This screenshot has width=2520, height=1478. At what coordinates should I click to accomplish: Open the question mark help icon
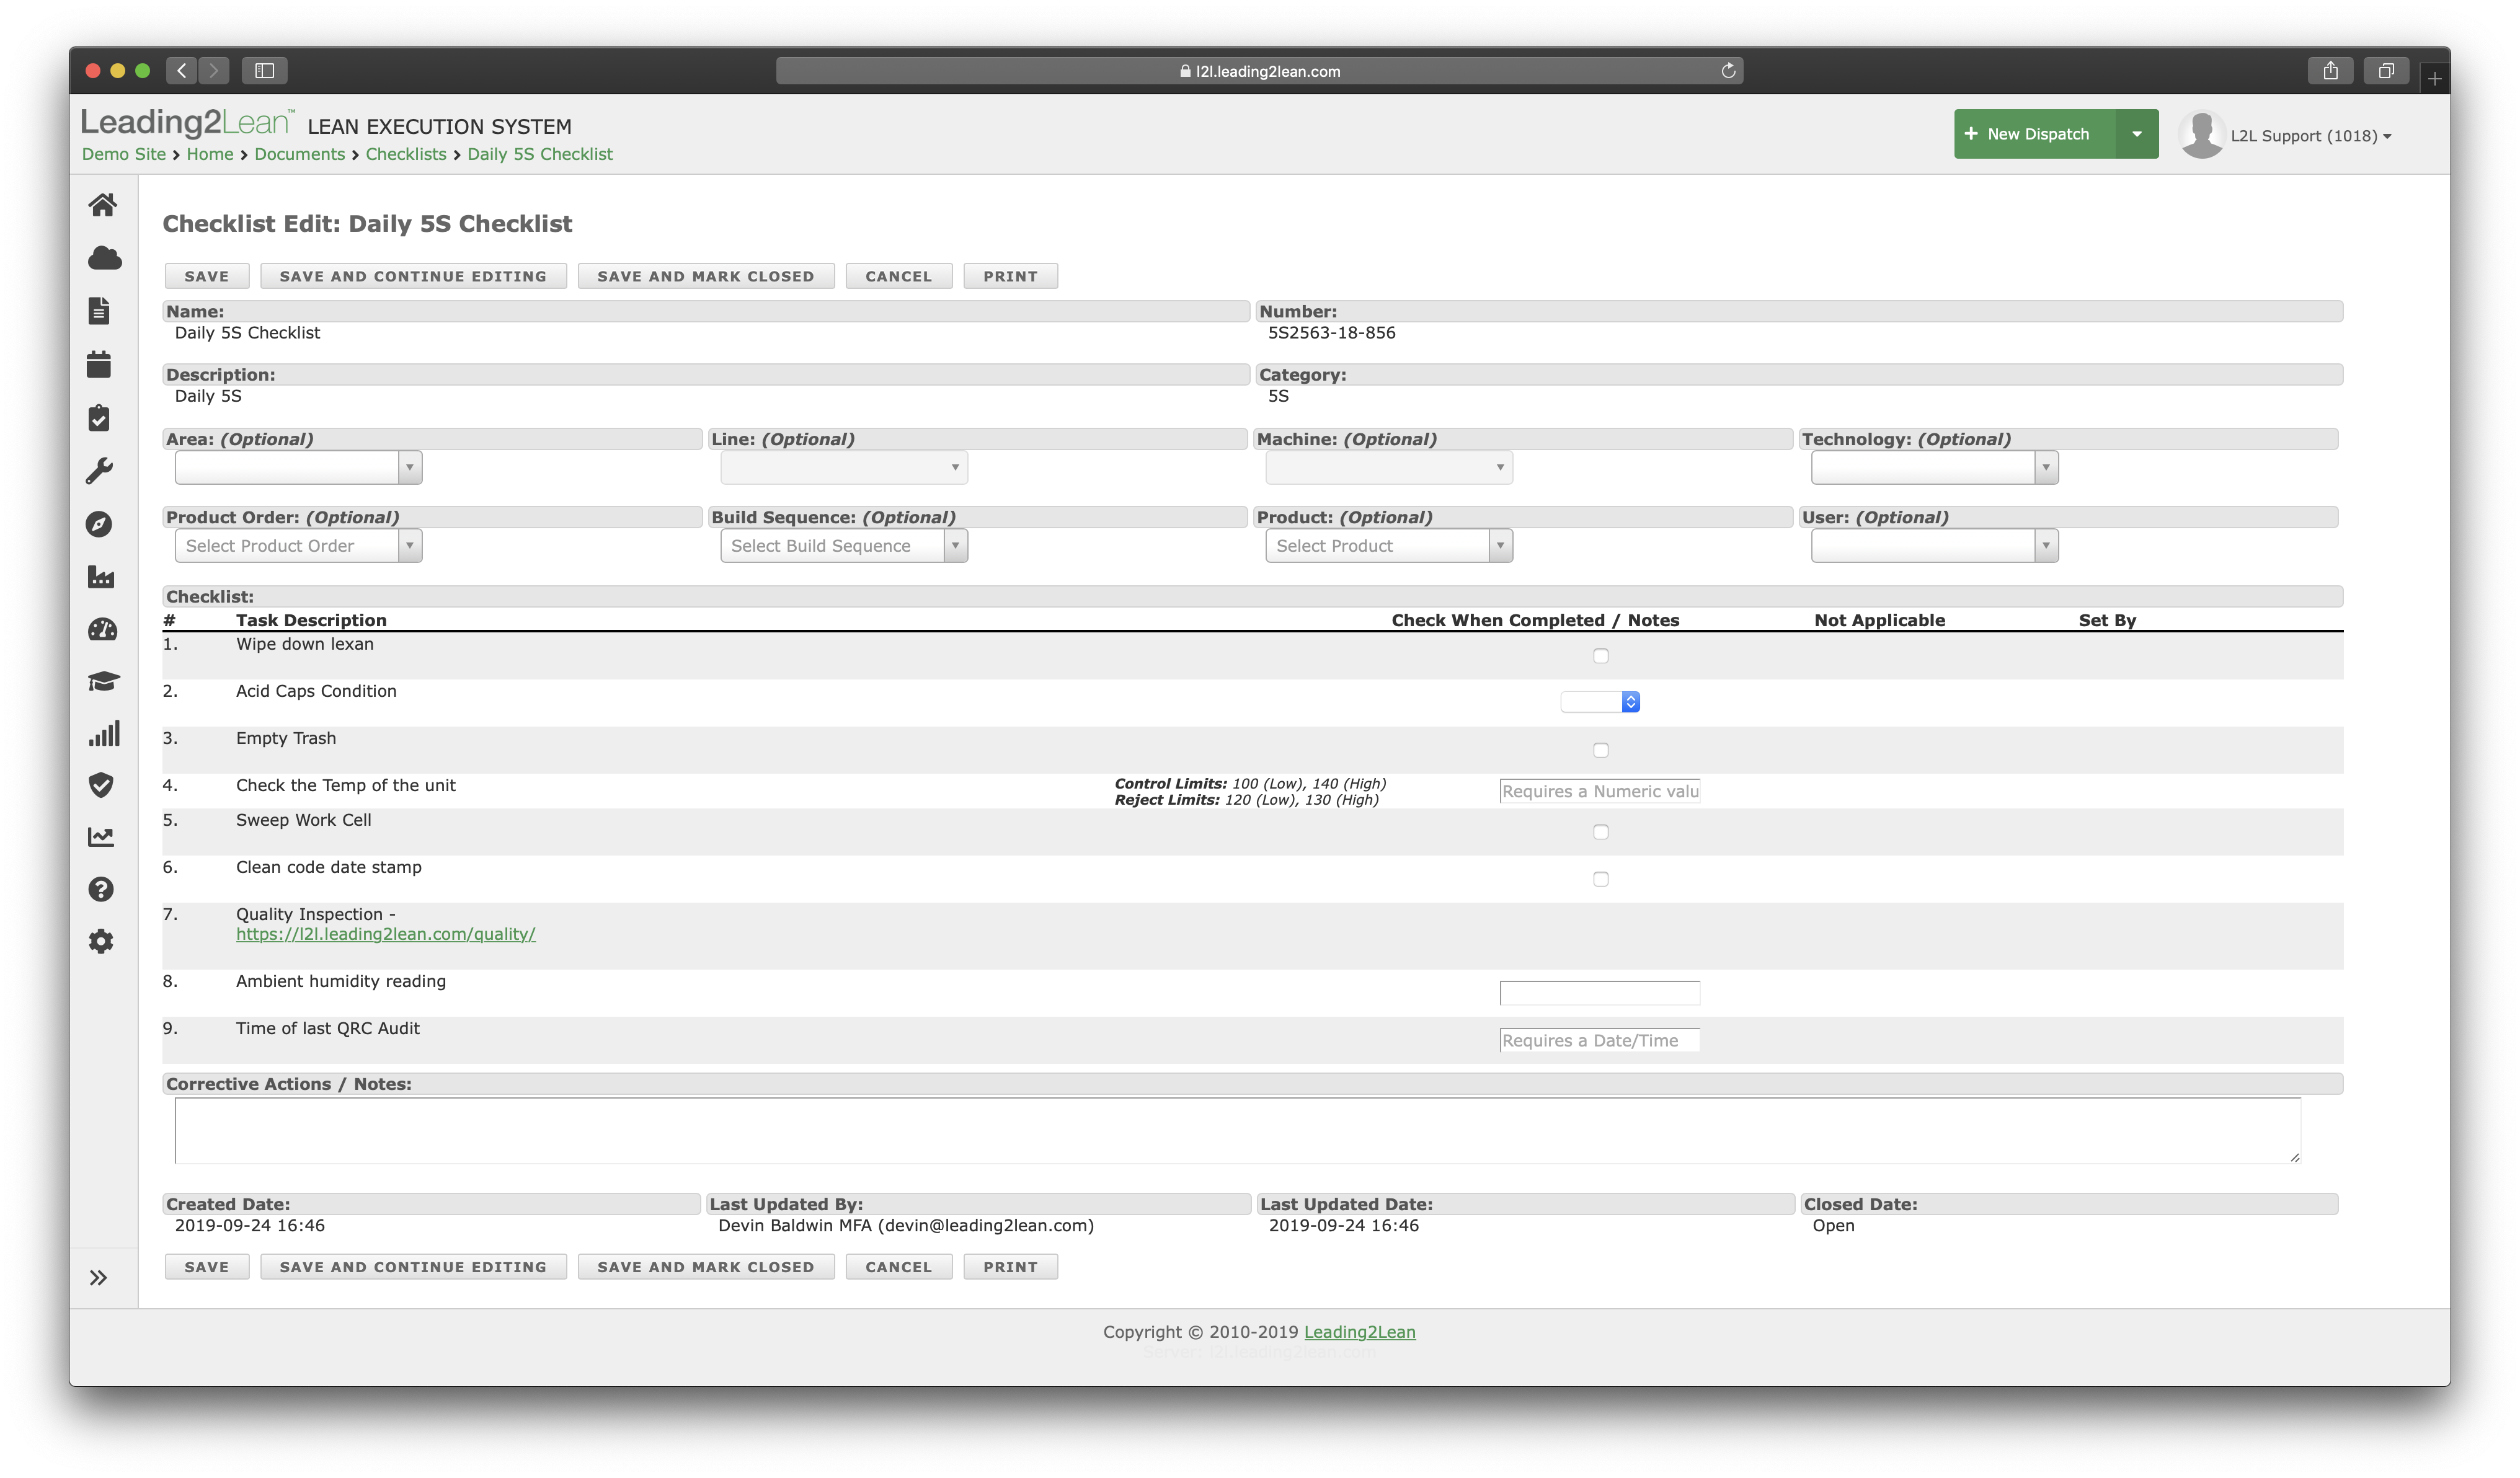pyautogui.click(x=101, y=889)
